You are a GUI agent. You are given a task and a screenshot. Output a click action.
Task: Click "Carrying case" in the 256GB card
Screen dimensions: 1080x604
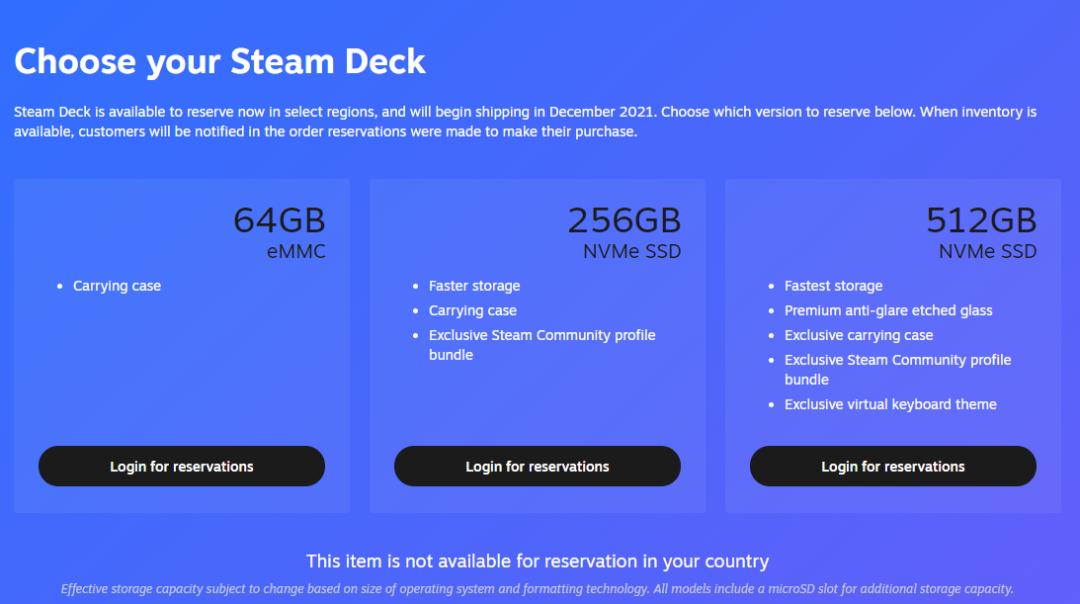472,311
